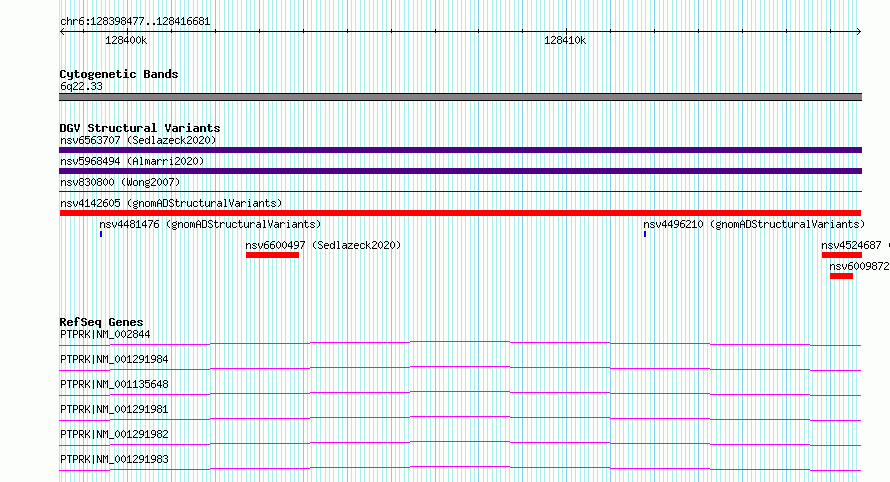The image size is (890, 482).
Task: Click the red bar of nsv6009872
Action: tap(841, 276)
